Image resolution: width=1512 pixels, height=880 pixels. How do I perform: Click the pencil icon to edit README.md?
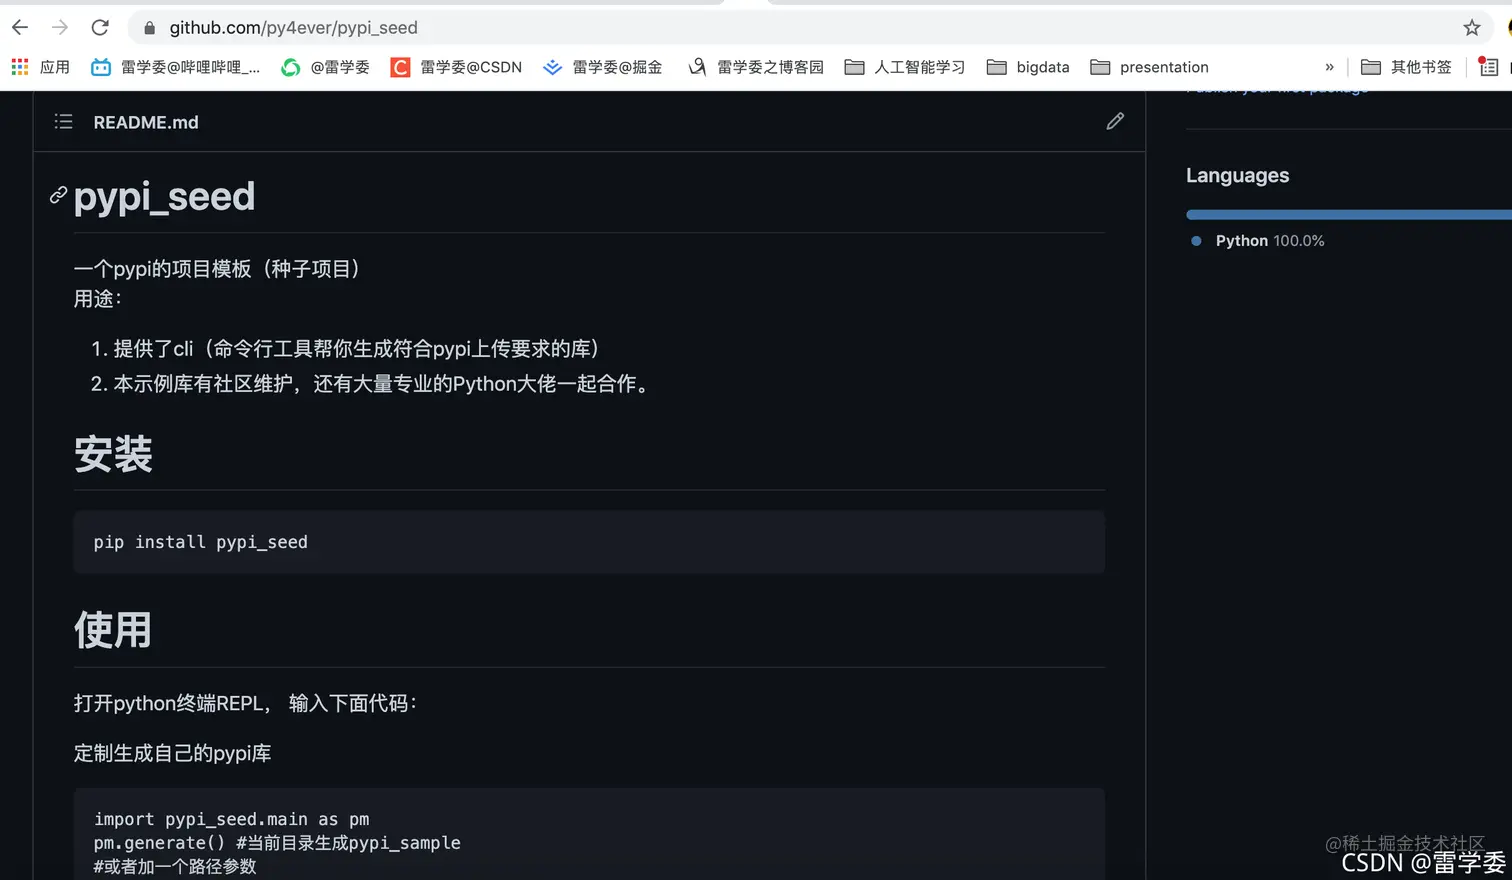click(x=1115, y=121)
